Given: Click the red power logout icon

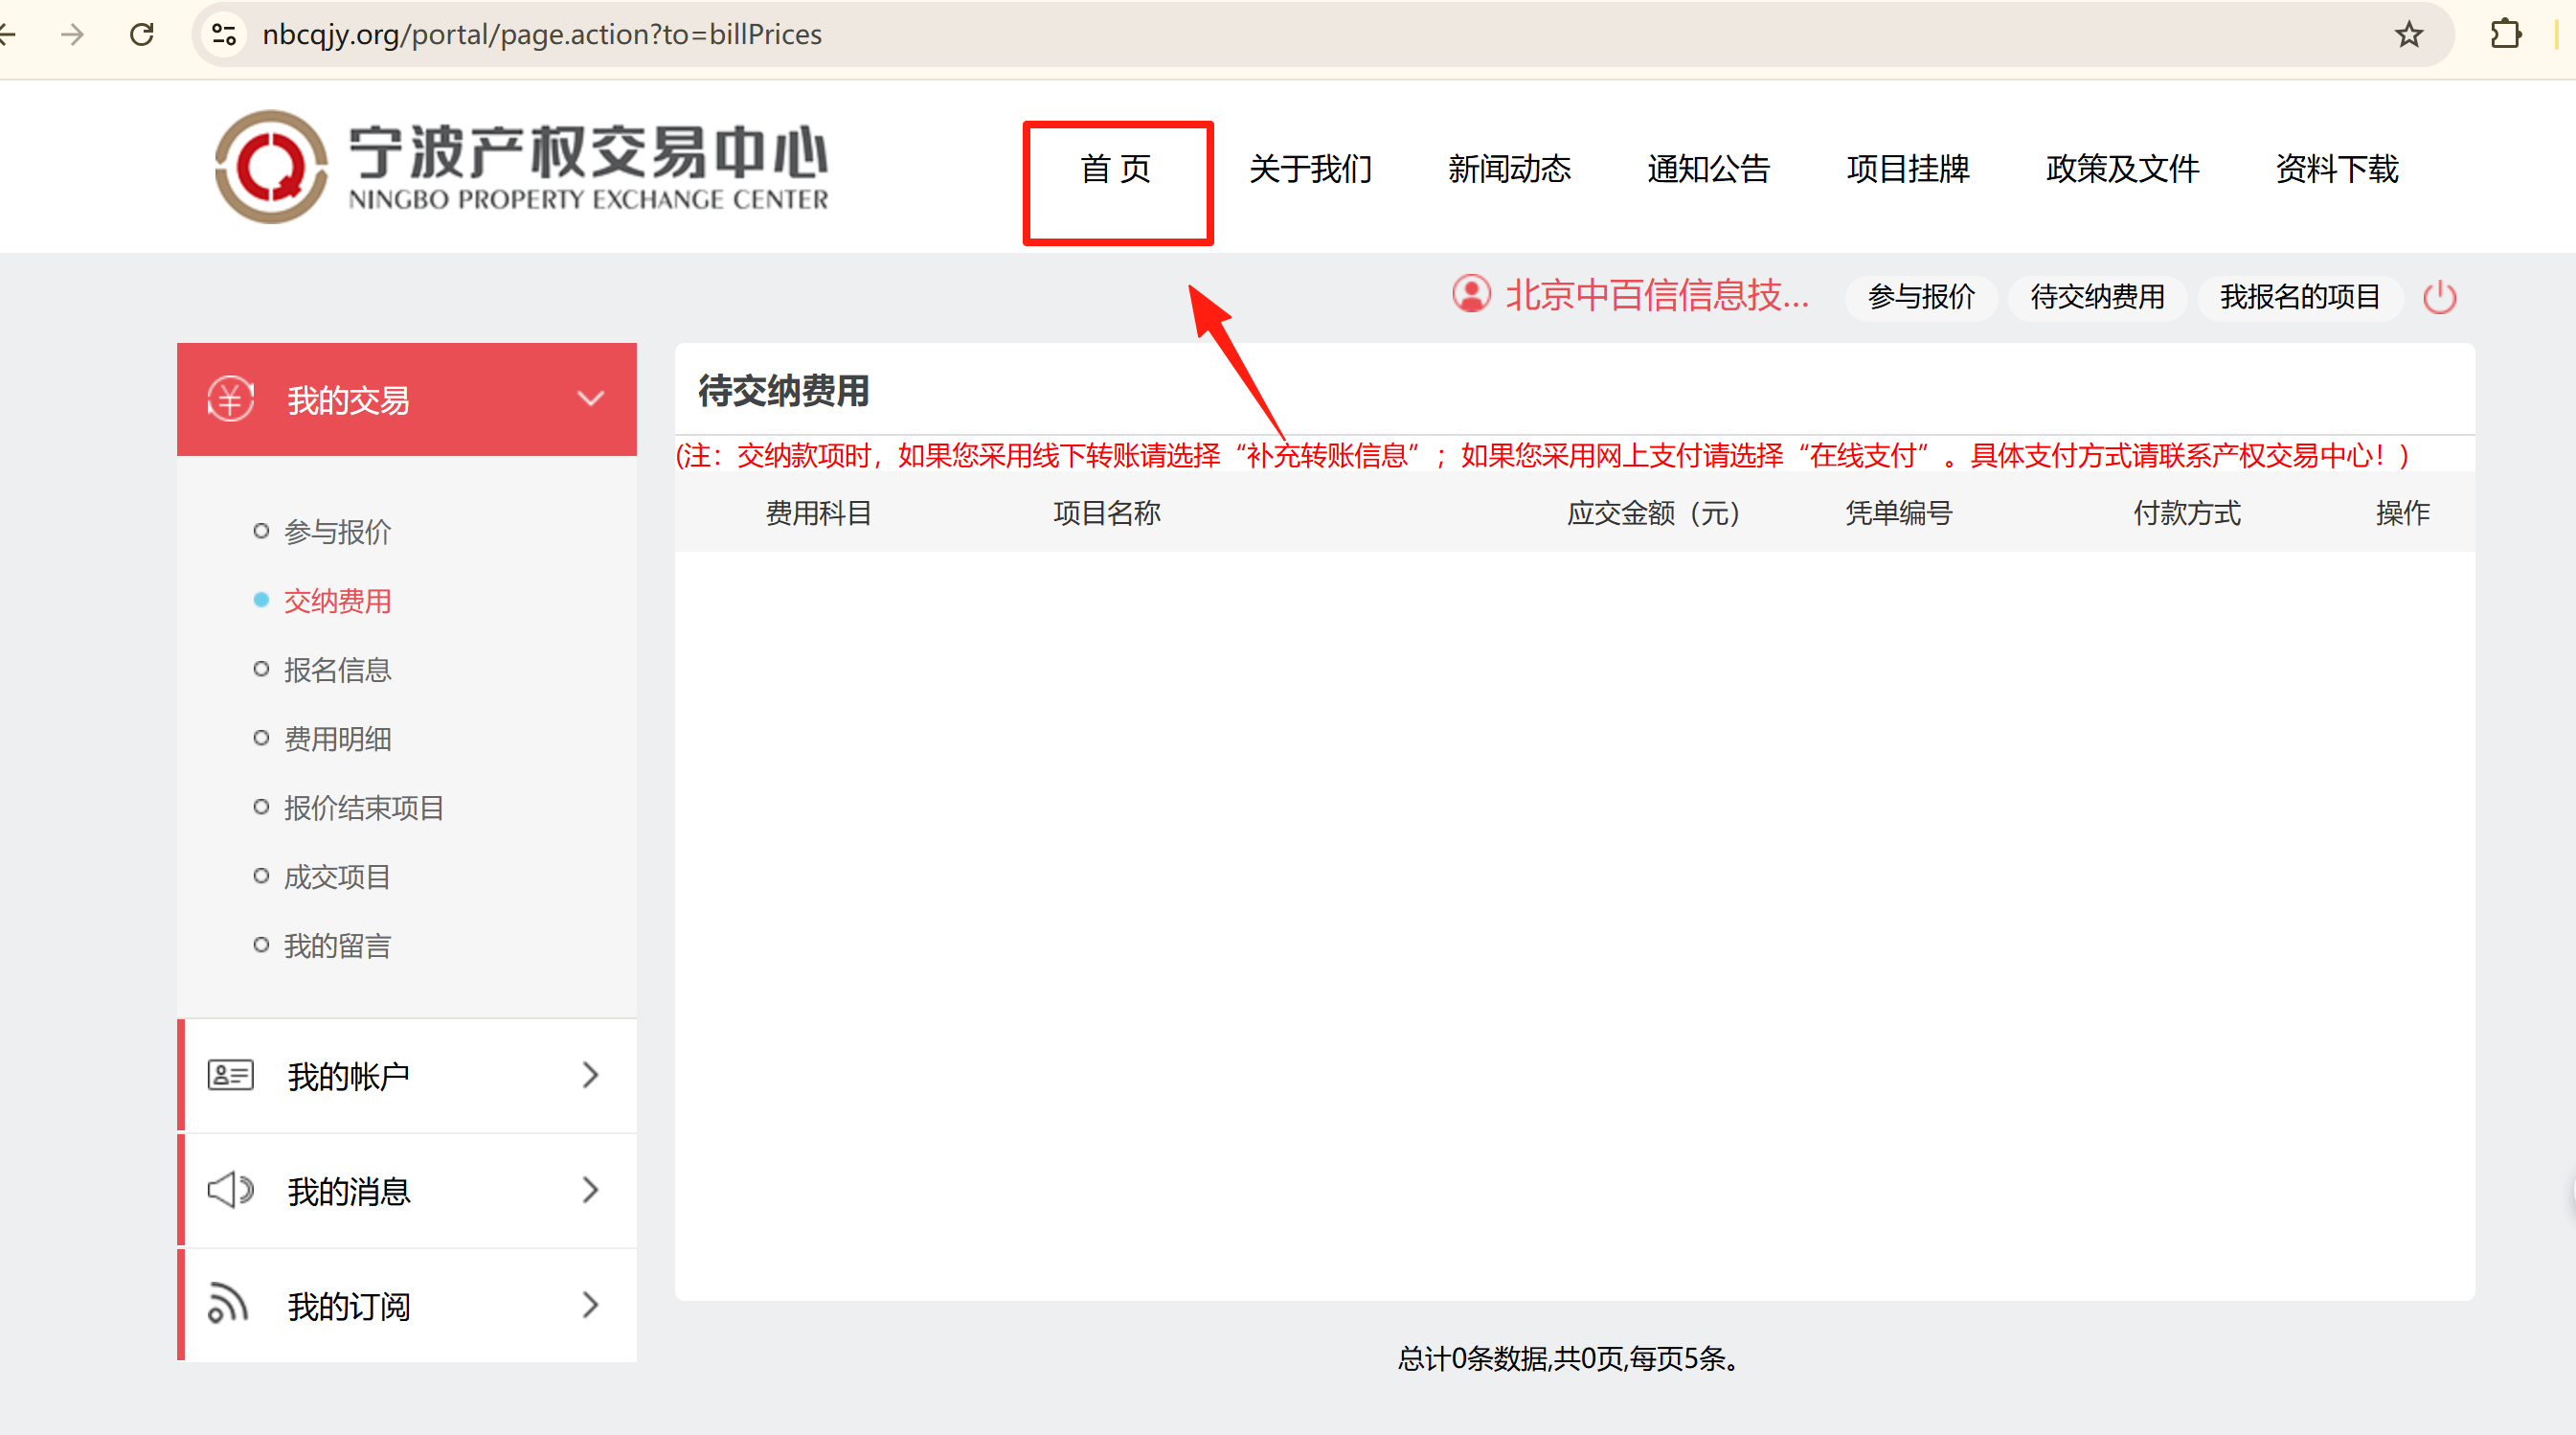Looking at the screenshot, I should click(x=2439, y=297).
